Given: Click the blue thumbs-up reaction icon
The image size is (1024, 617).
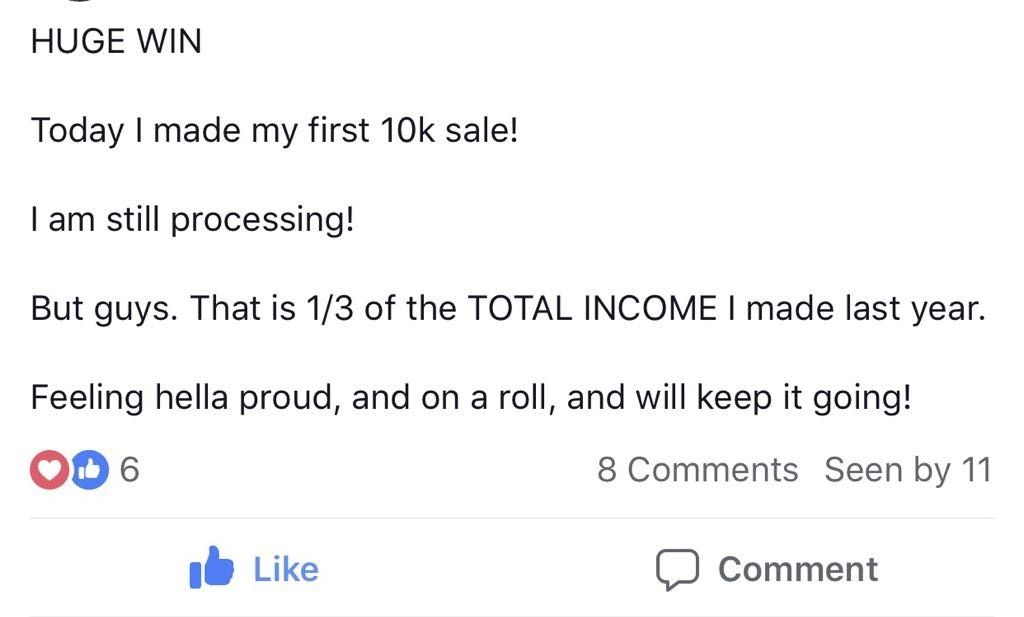Looking at the screenshot, I should (89, 470).
